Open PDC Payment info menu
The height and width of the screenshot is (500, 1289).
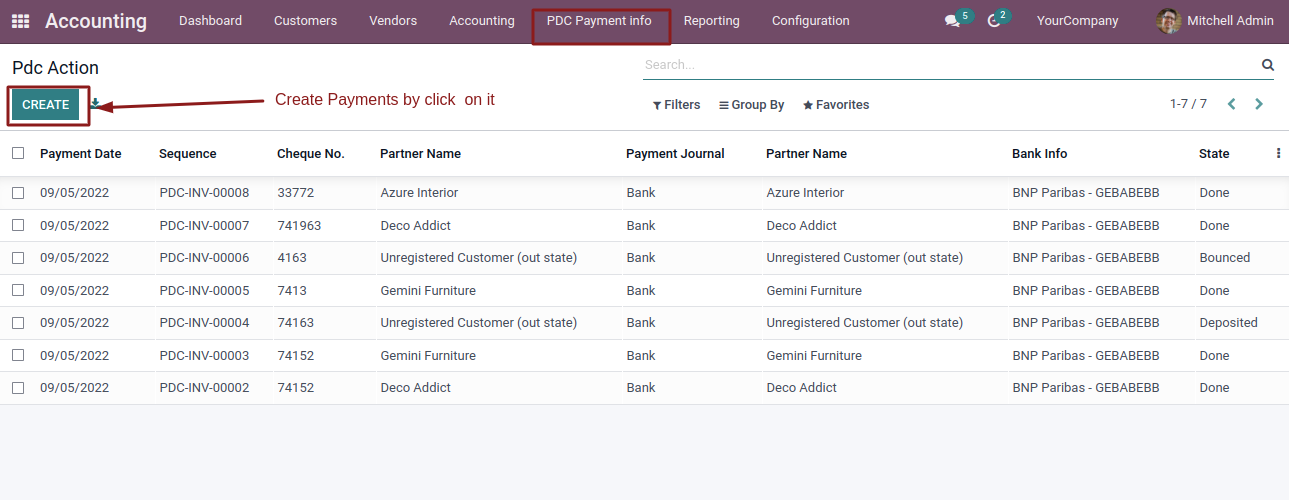click(x=599, y=21)
